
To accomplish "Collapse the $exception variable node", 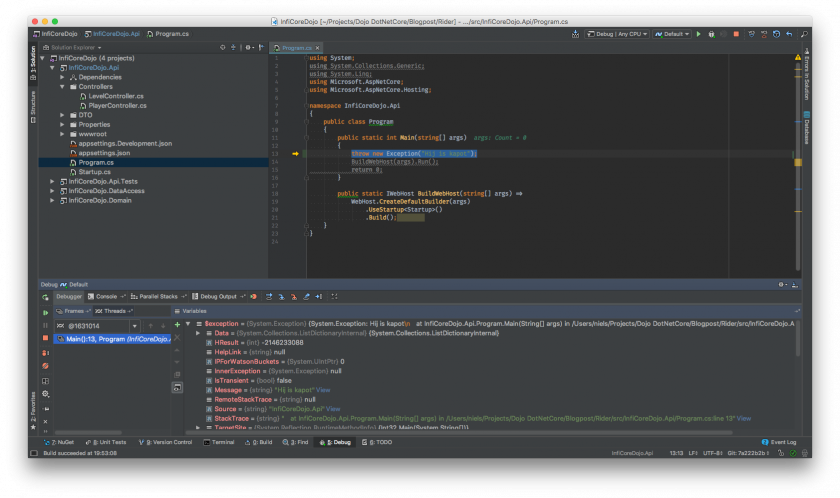I will (x=188, y=324).
